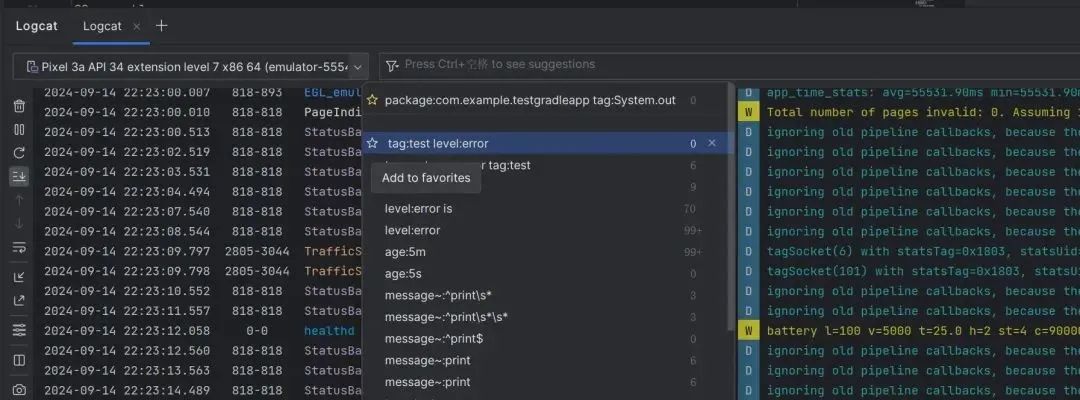Click the W badge on battery log line

(x=748, y=331)
